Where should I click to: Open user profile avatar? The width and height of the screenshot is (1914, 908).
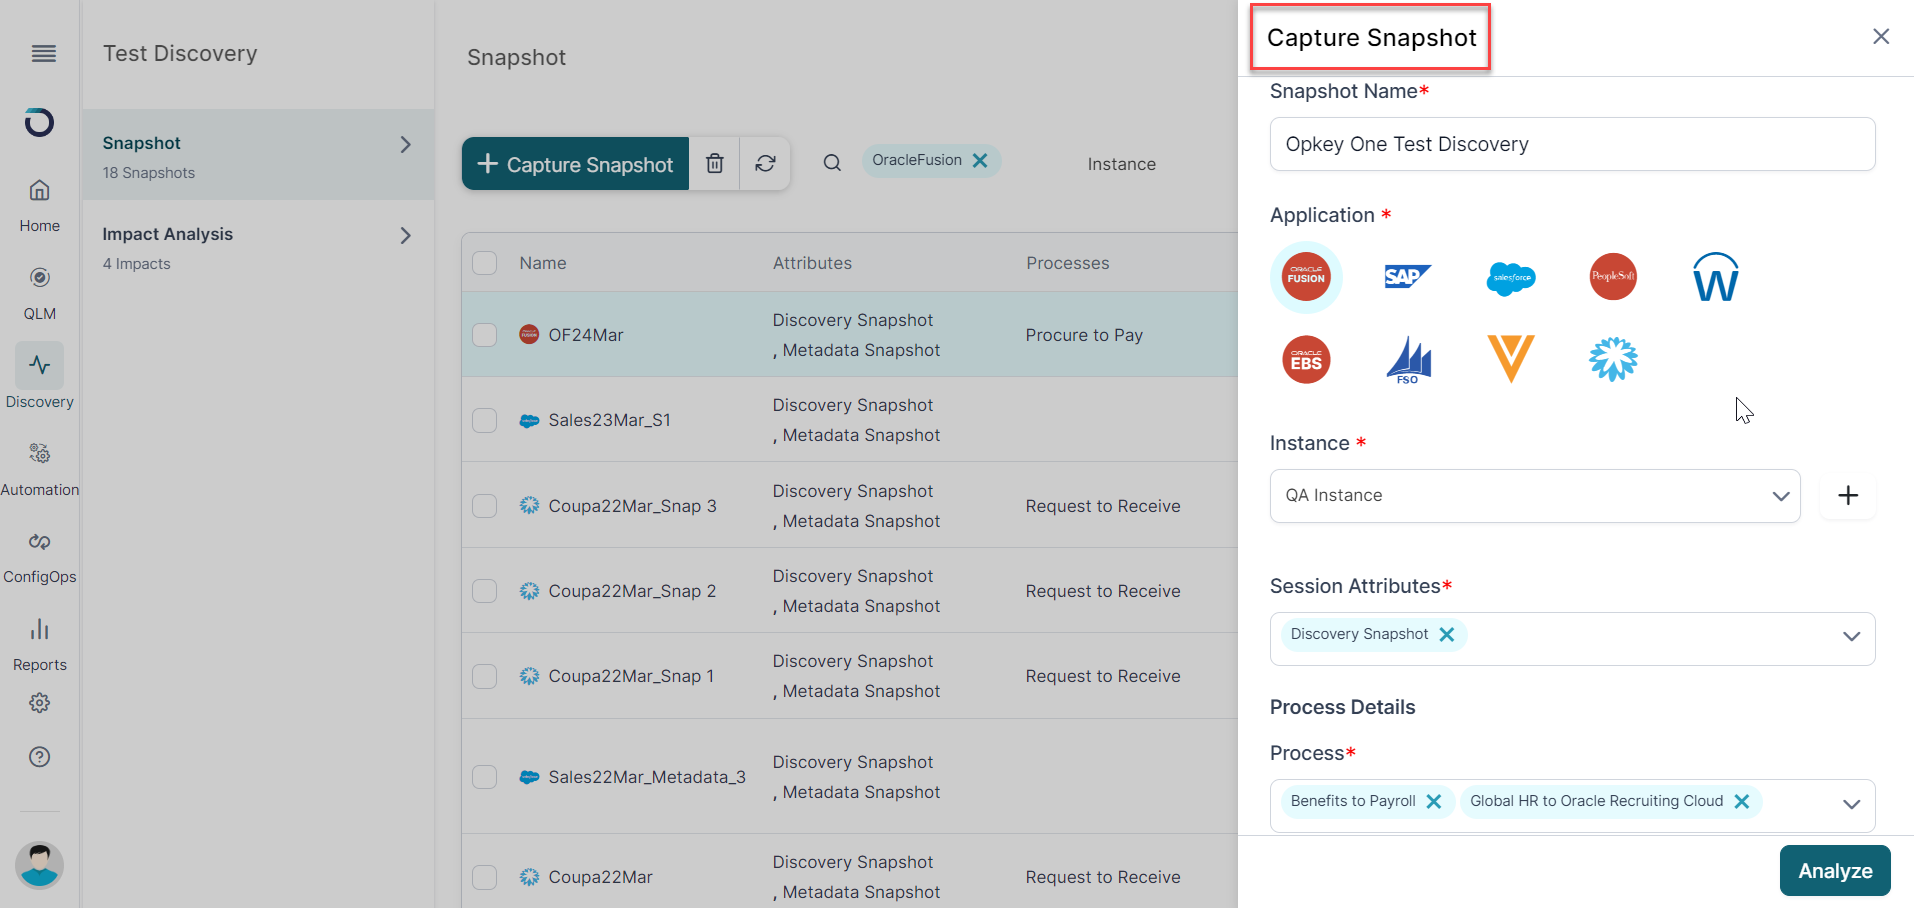(x=40, y=865)
